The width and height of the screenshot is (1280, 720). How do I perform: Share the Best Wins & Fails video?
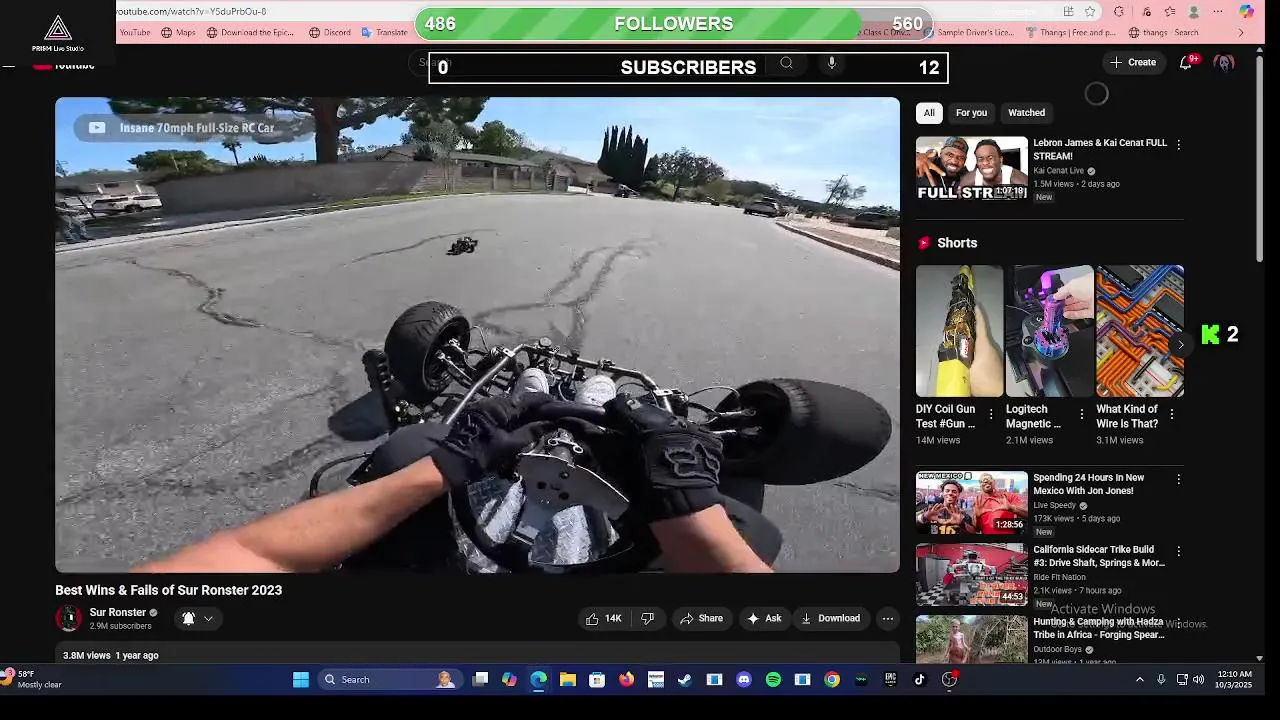(701, 618)
